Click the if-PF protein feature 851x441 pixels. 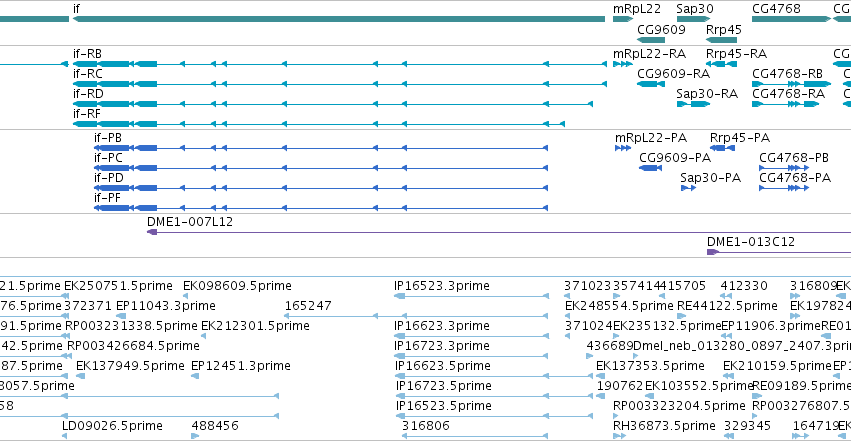[321, 208]
